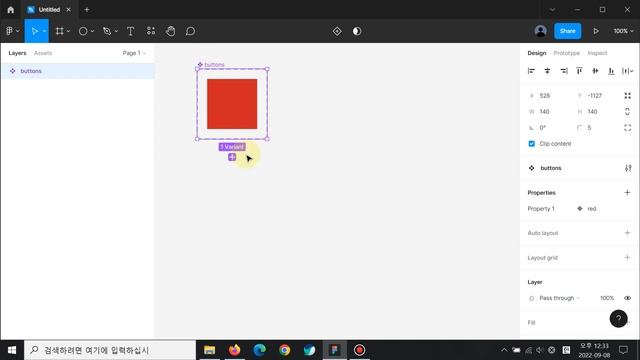This screenshot has height=360, width=640.
Task: Open the Frame tools dropdown arrow
Action: tap(68, 31)
